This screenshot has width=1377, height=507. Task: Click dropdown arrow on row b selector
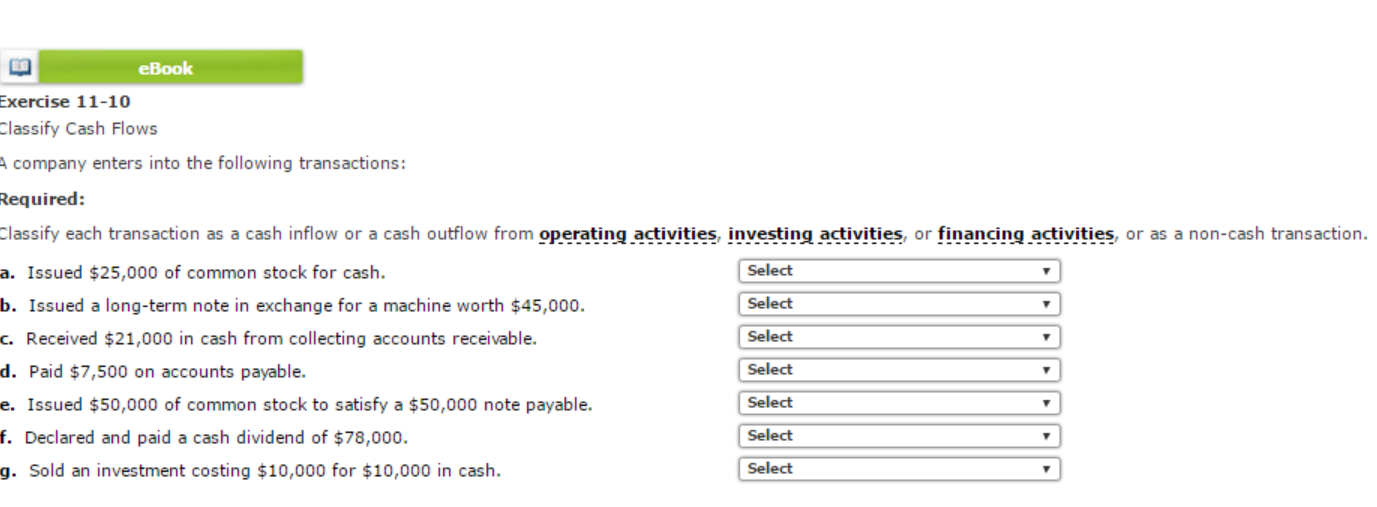pos(1046,304)
